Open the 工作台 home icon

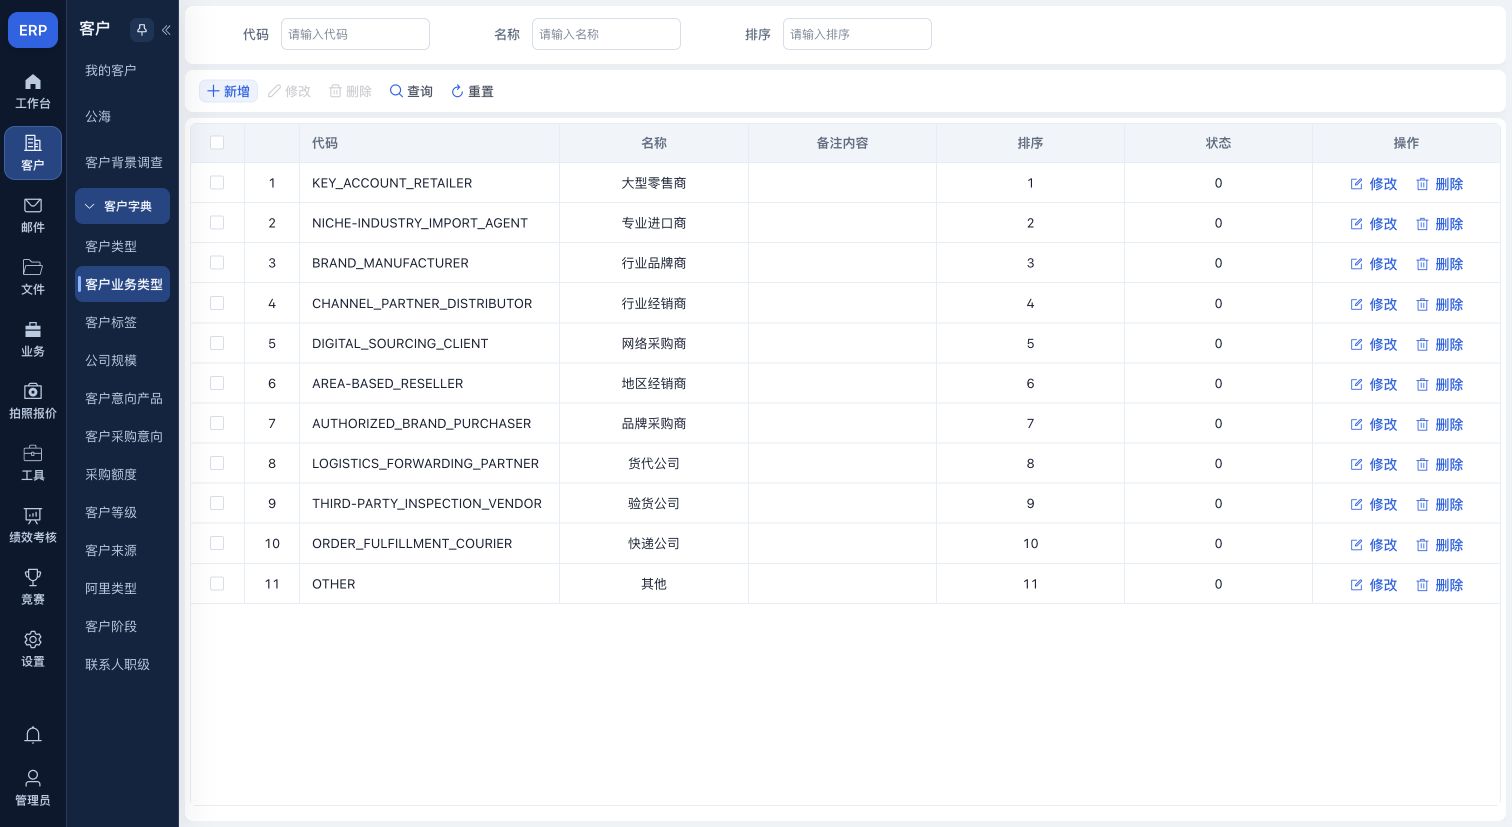(33, 91)
